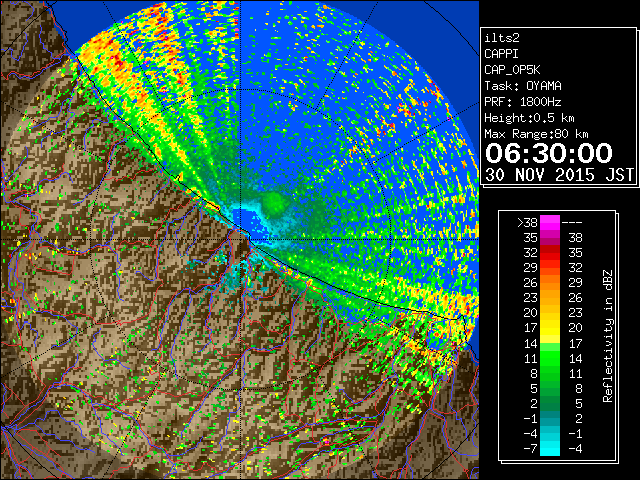The width and height of the screenshot is (640, 480).
Task: Pick the dark green 2–5 dBZ swatch
Action: 550,404
